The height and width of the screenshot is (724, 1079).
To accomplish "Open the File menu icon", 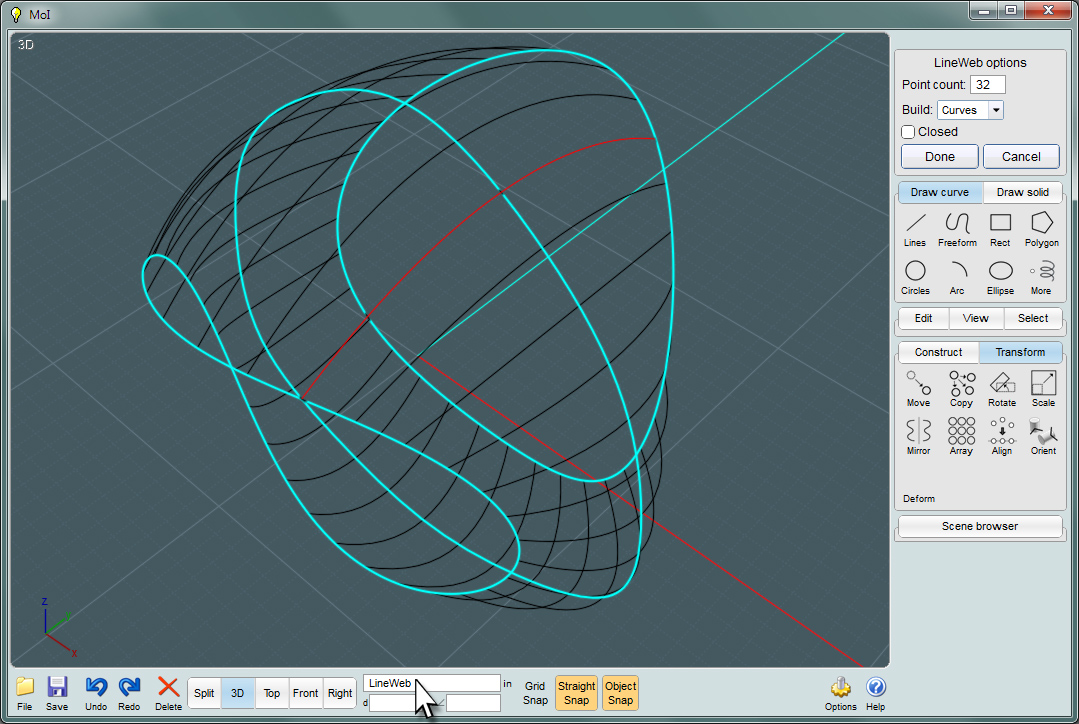I will pyautogui.click(x=25, y=693).
